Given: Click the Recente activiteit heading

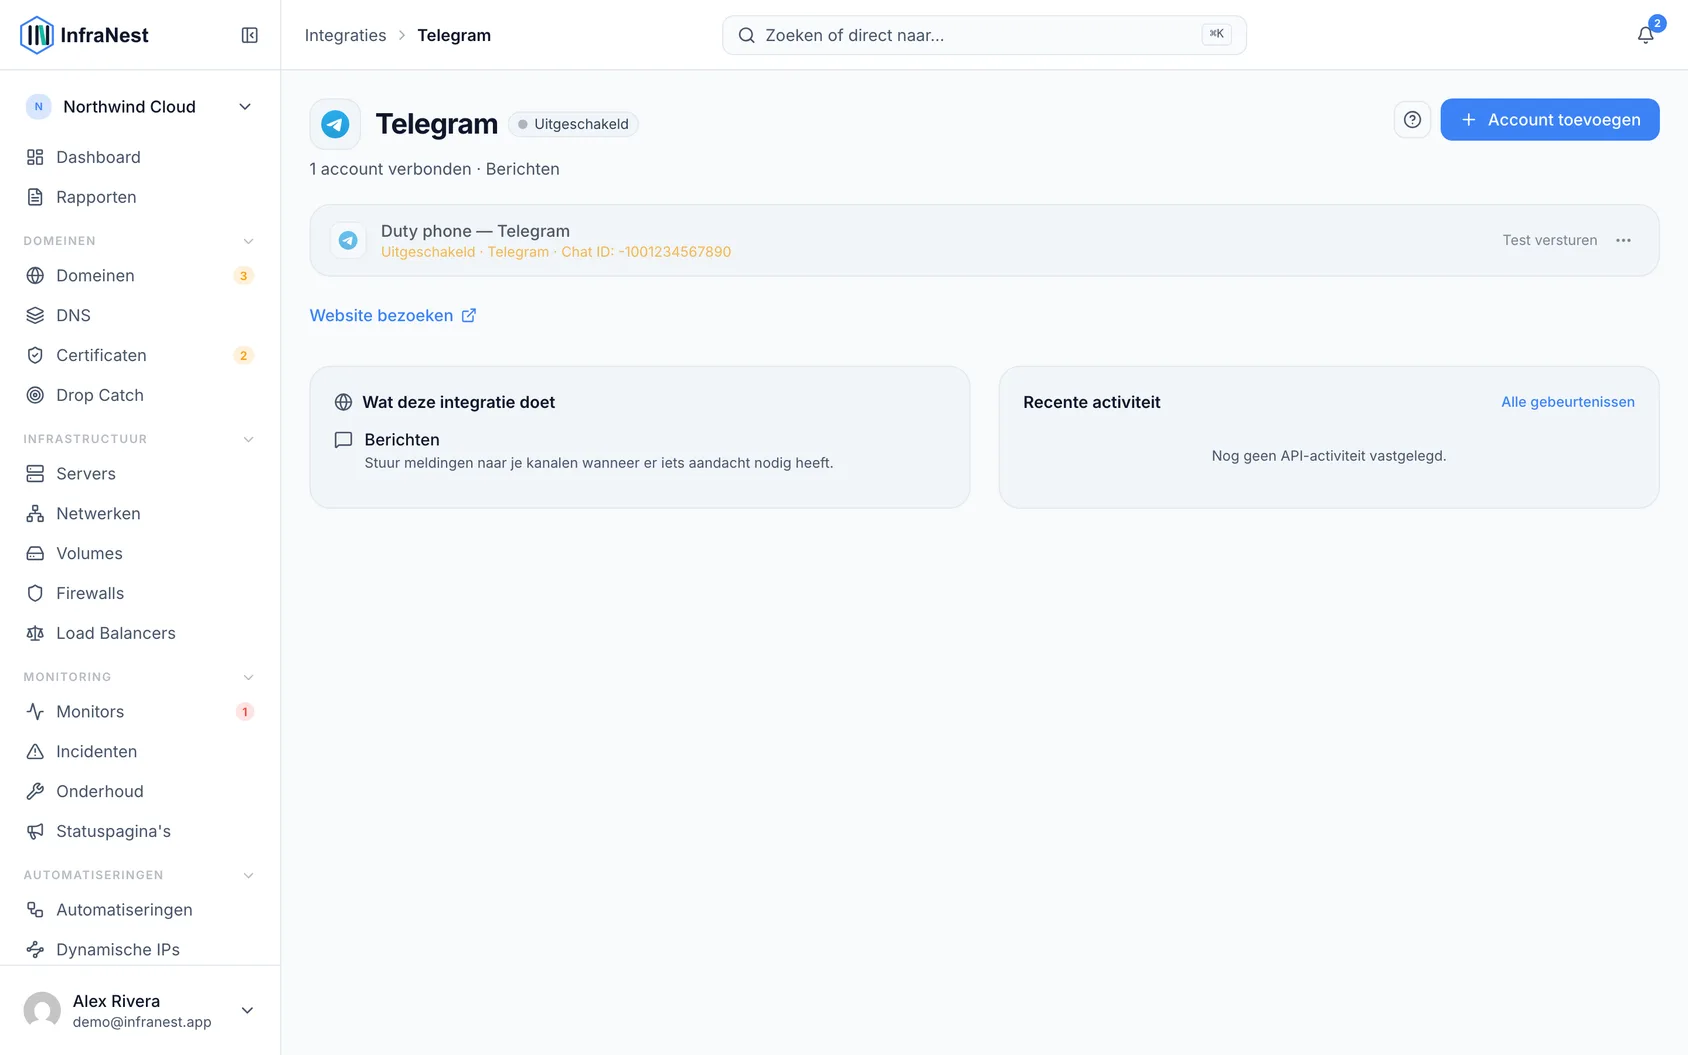Looking at the screenshot, I should tap(1092, 402).
